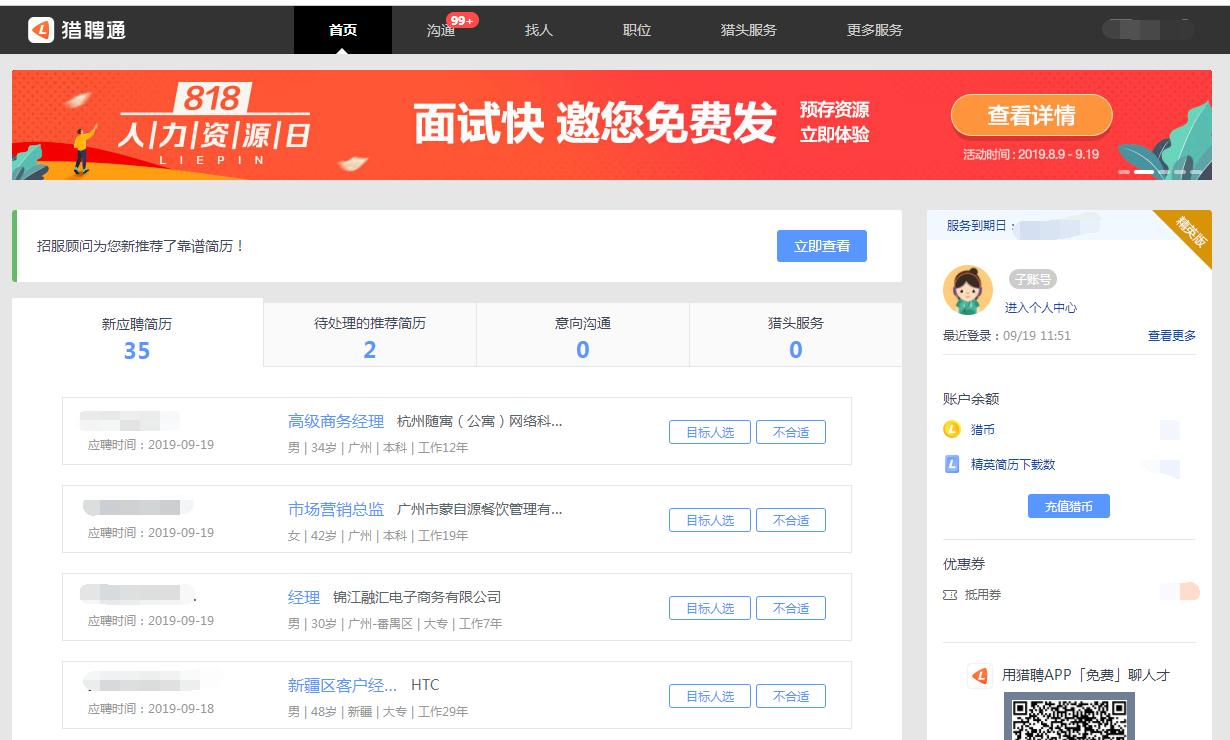Image resolution: width=1230 pixels, height=740 pixels.
Task: Click the user avatar in the sidebar
Action: pyautogui.click(x=968, y=289)
